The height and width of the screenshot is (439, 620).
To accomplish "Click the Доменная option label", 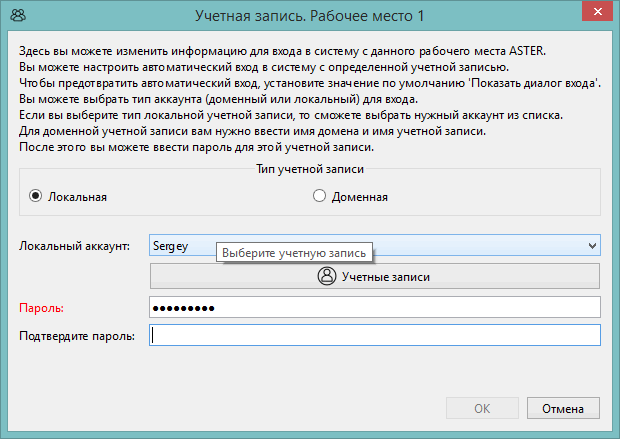I will tap(359, 197).
